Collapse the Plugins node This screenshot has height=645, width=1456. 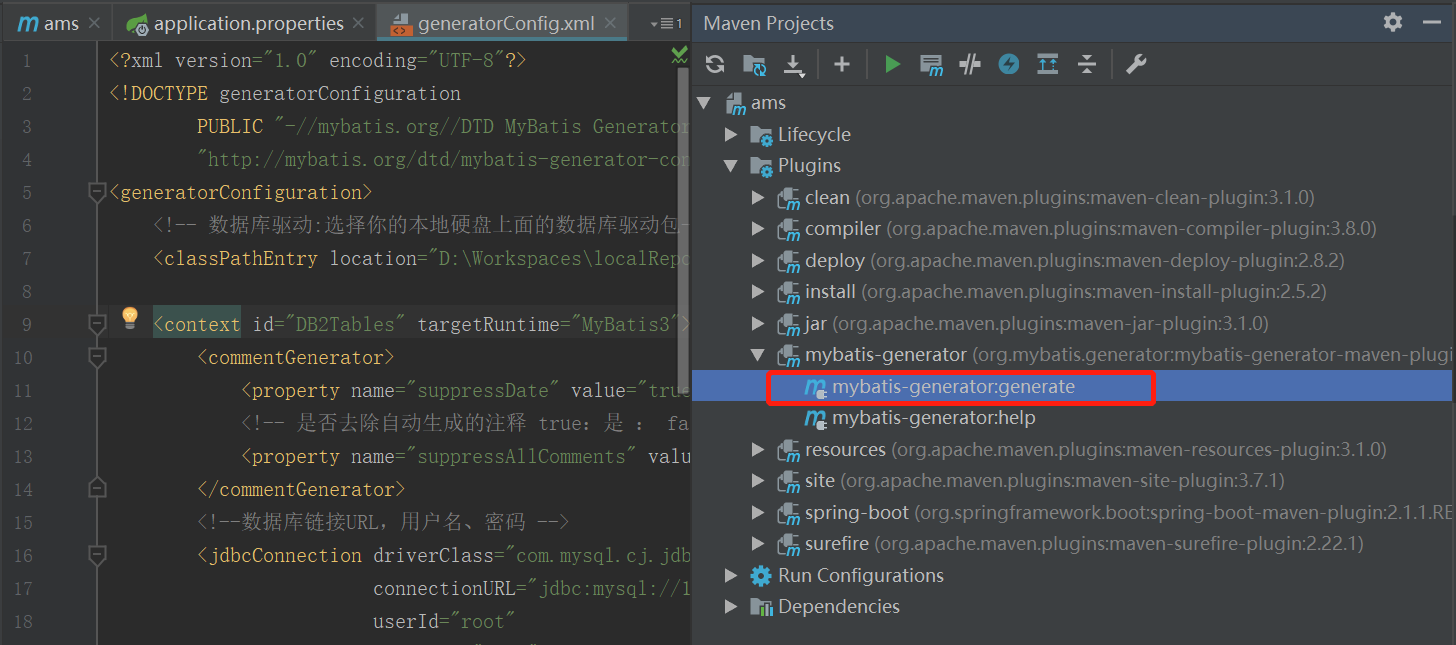pos(731,166)
